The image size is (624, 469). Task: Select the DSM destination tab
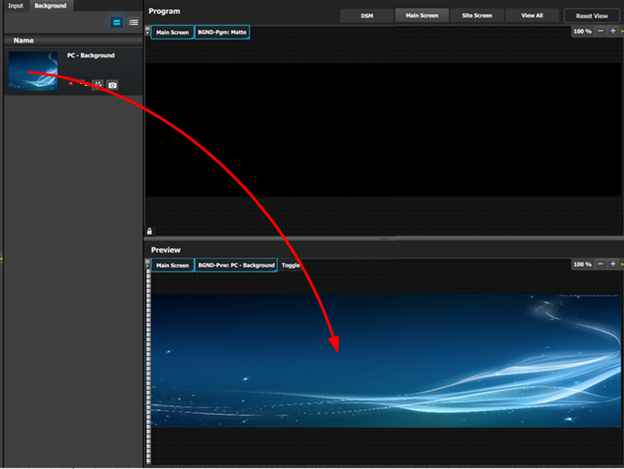(367, 16)
